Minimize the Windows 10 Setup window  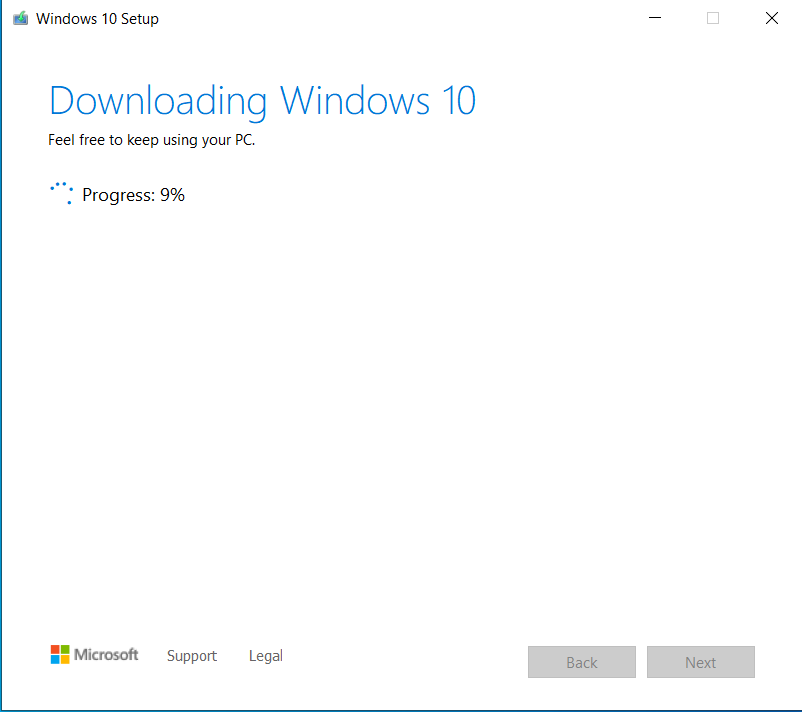pyautogui.click(x=655, y=18)
